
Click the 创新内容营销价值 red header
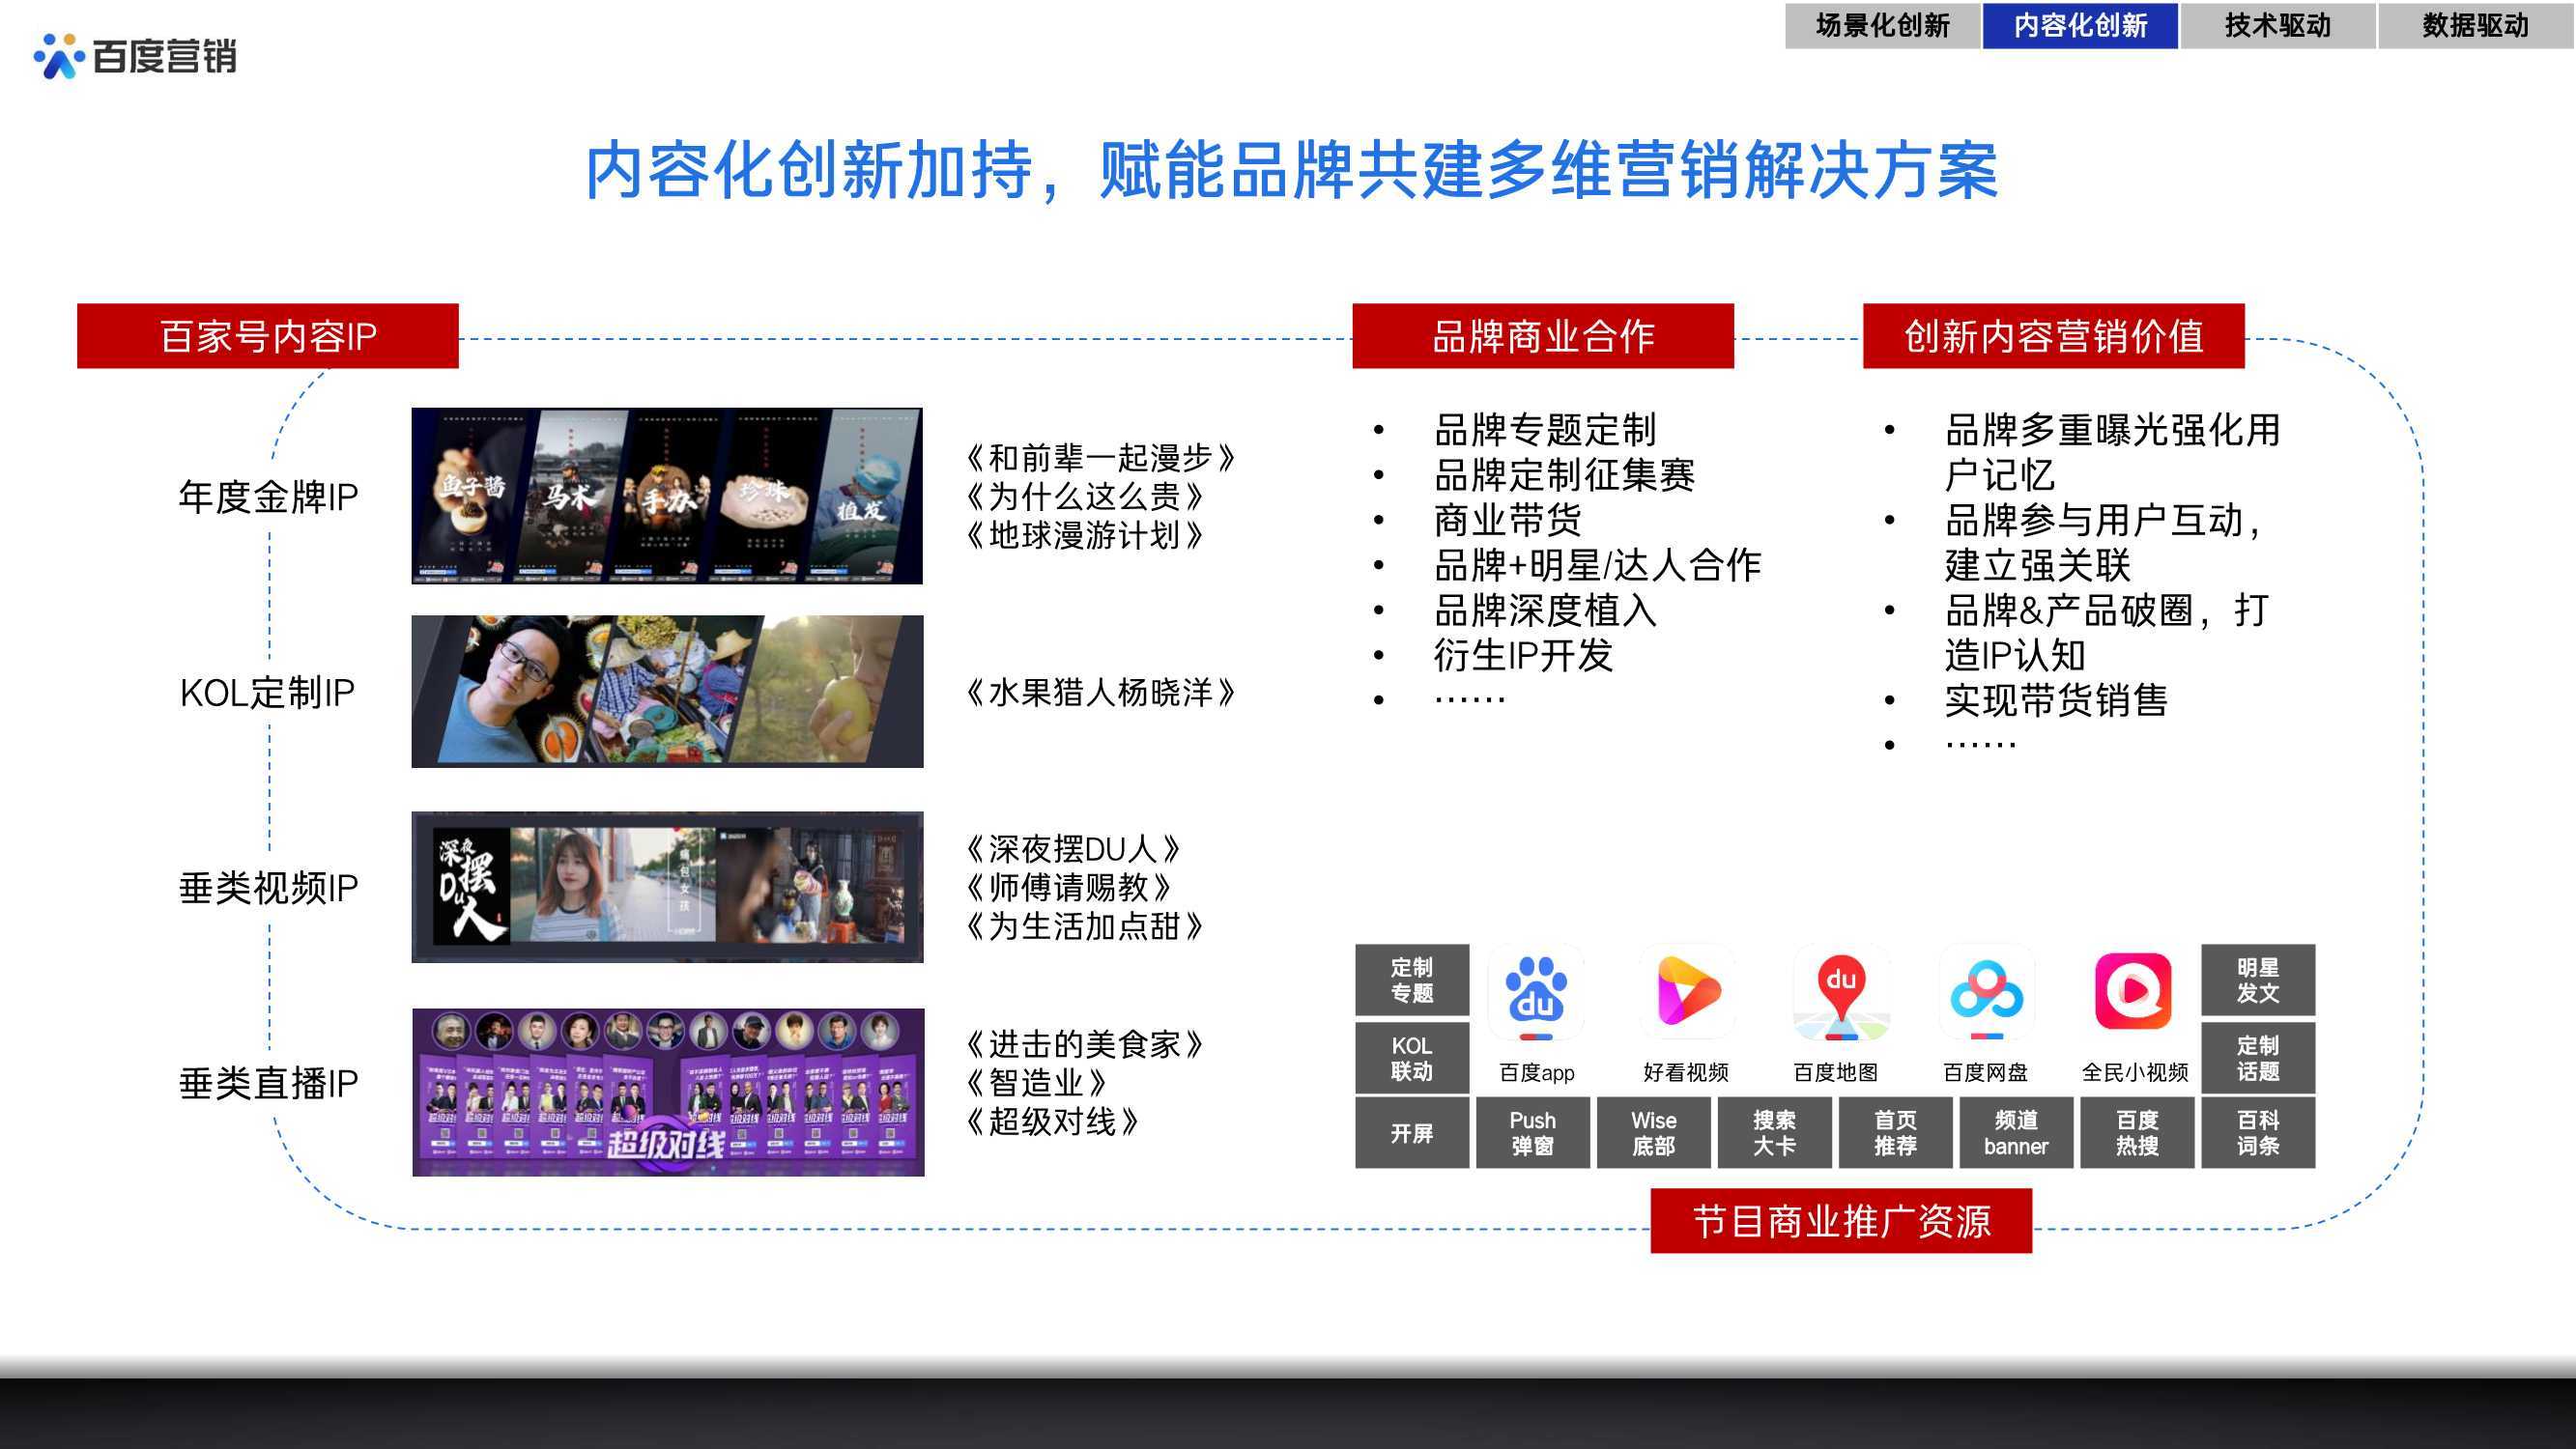2054,336
